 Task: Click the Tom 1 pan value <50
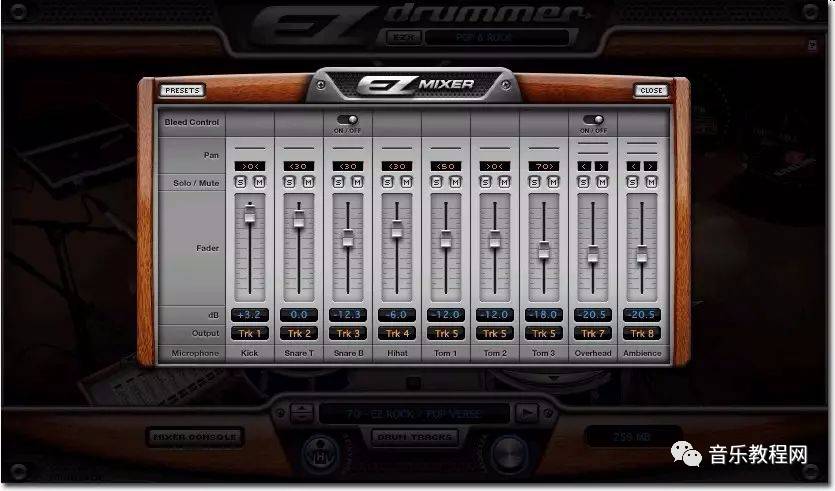tap(446, 166)
